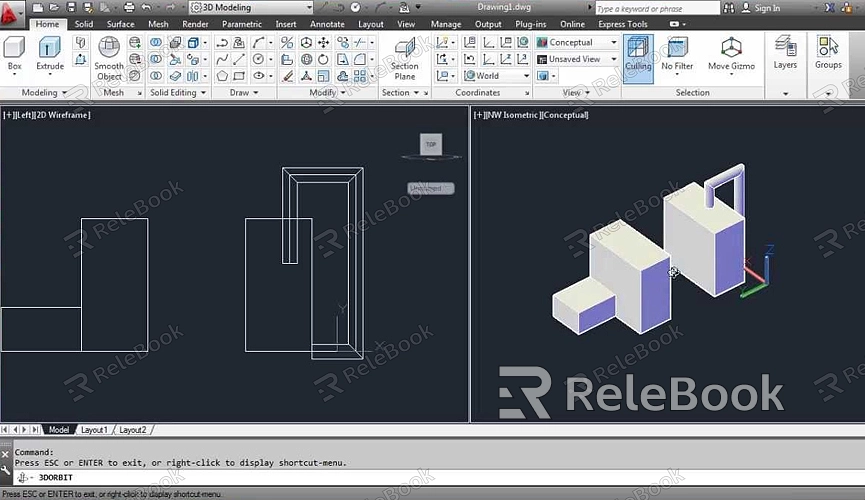Switch to the Solid ribbon tab
This screenshot has height=500, width=865.
(84, 24)
